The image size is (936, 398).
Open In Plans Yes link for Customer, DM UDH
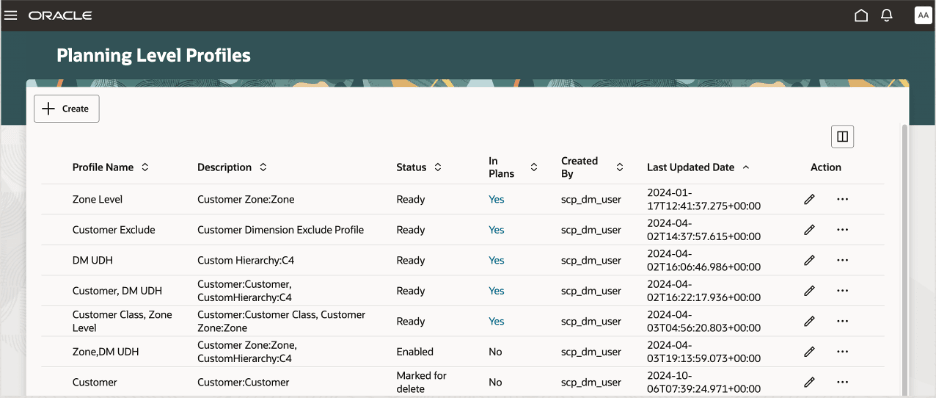[x=496, y=291]
